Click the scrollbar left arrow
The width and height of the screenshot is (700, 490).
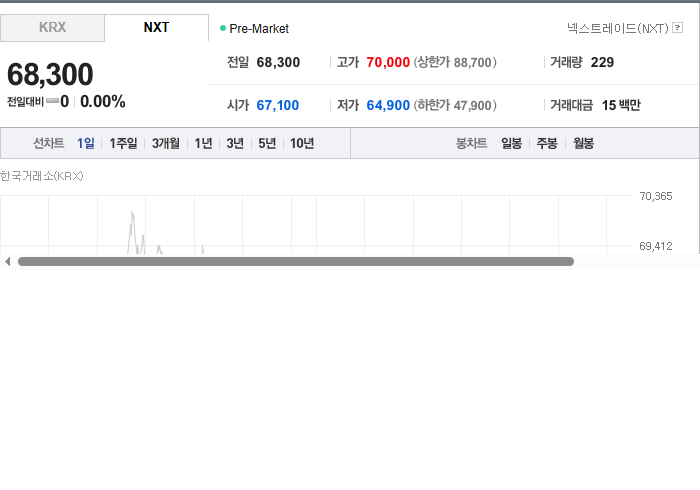click(x=7, y=262)
